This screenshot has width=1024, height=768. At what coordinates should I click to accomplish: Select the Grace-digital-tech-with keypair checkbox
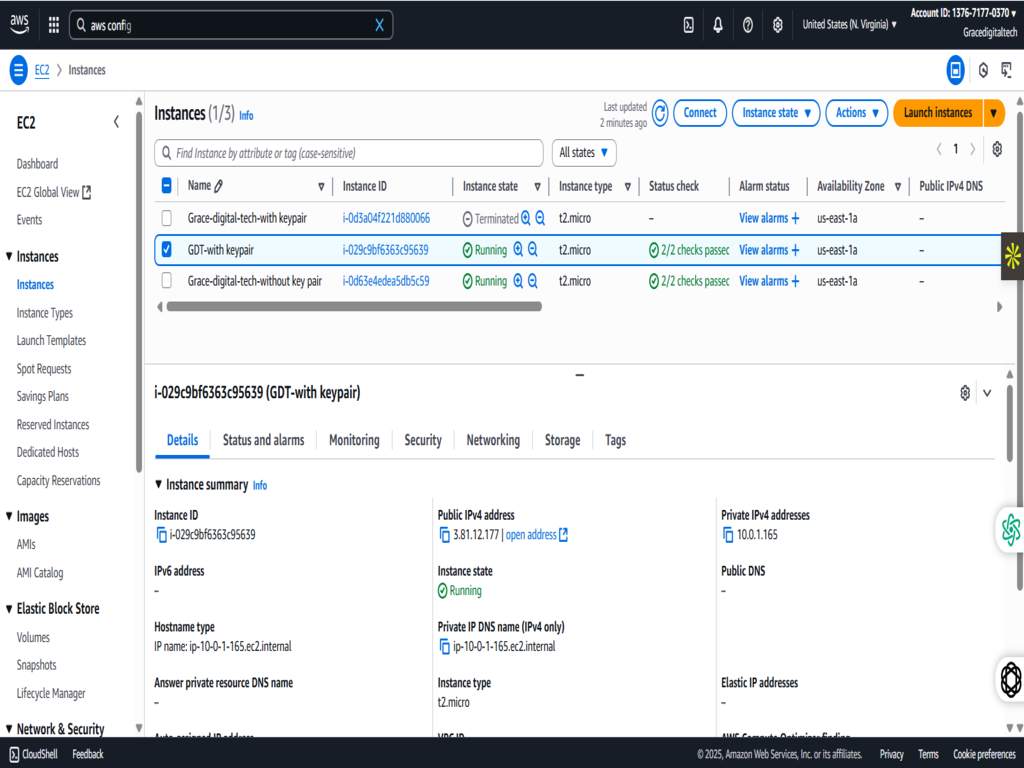167,218
